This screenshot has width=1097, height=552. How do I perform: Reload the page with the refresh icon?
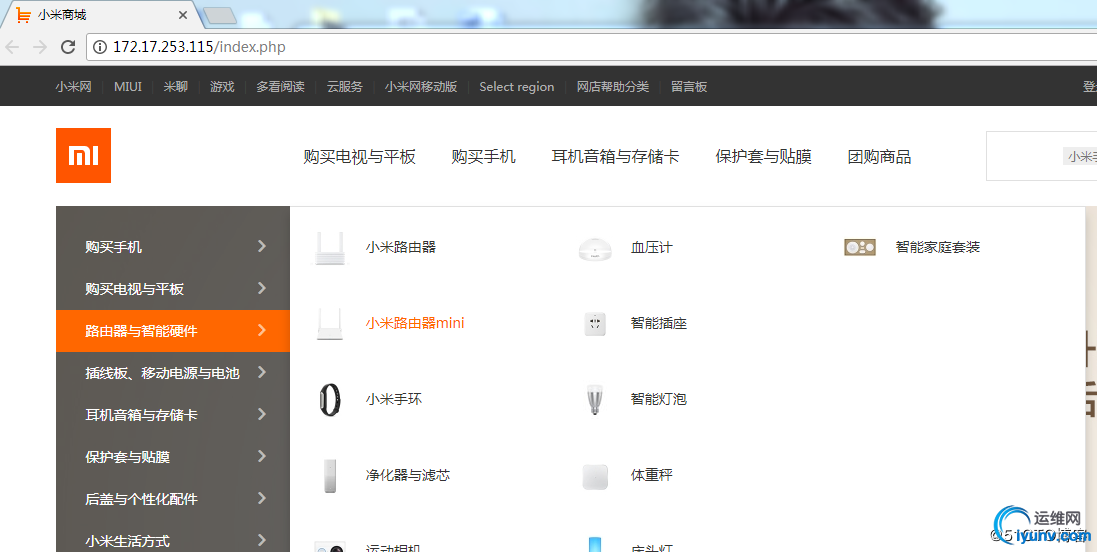pyautogui.click(x=68, y=47)
